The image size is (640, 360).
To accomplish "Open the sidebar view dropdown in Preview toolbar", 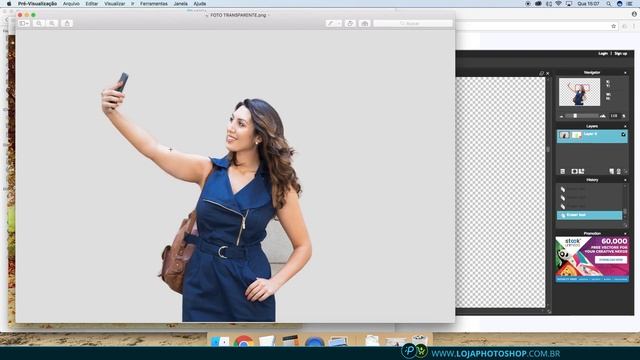I will click(x=24, y=24).
